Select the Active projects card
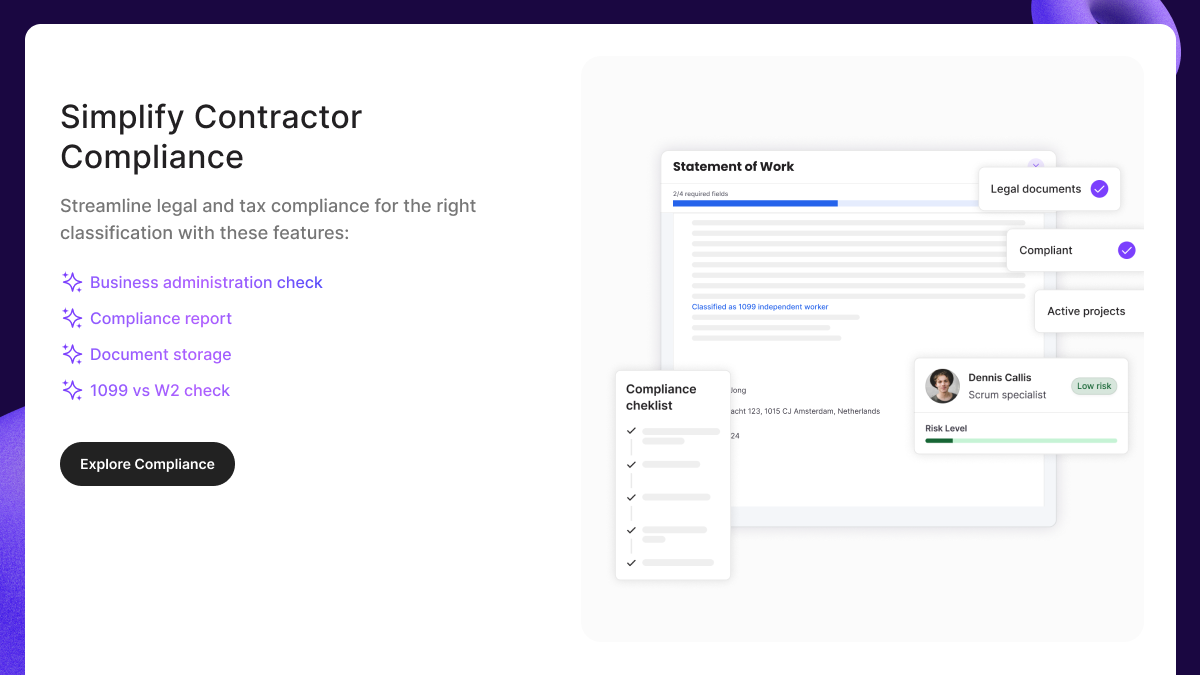Image resolution: width=1200 pixels, height=675 pixels. [x=1089, y=311]
